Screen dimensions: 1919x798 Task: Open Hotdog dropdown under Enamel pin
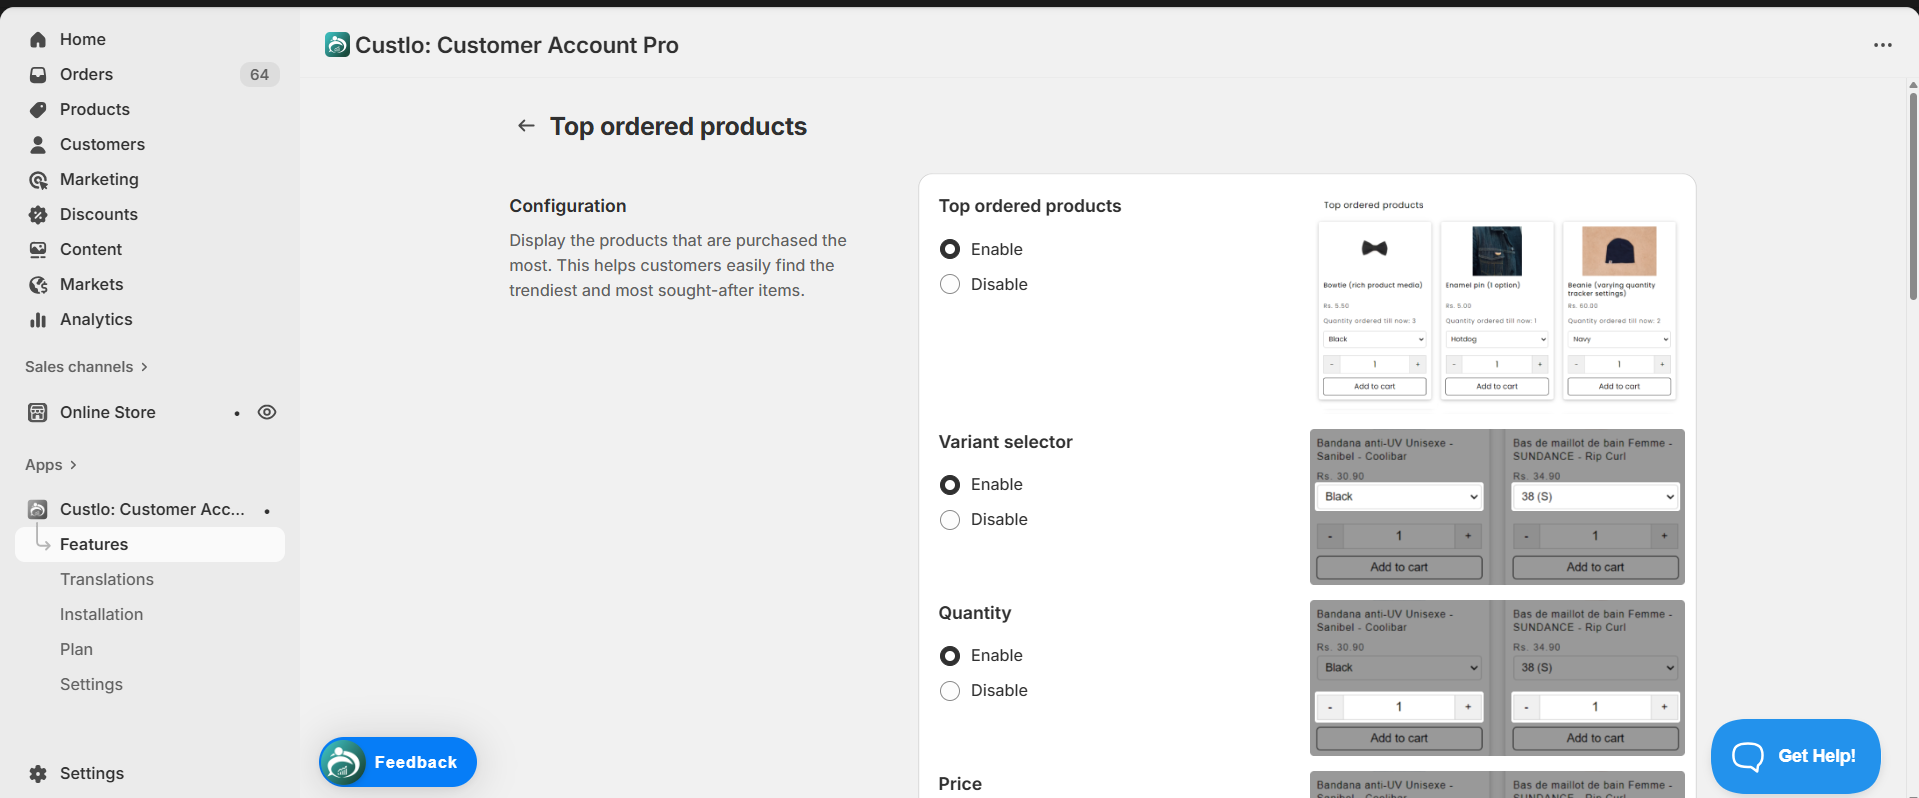pyautogui.click(x=1497, y=339)
